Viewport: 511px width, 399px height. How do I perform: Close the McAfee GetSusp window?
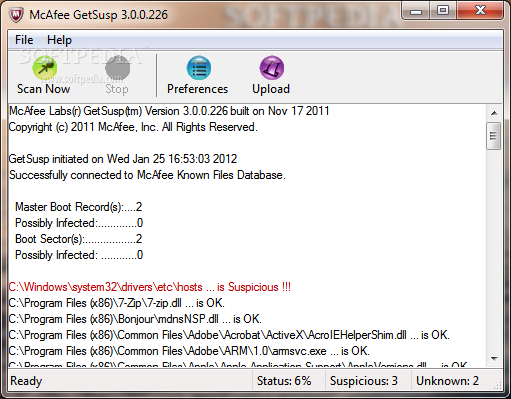[480, 11]
